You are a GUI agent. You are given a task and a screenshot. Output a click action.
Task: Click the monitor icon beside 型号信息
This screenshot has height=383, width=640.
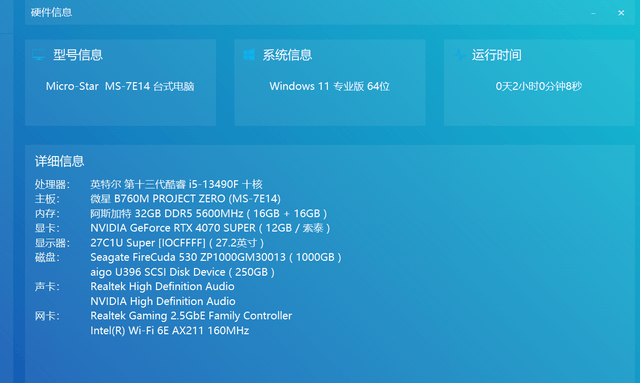[x=39, y=55]
